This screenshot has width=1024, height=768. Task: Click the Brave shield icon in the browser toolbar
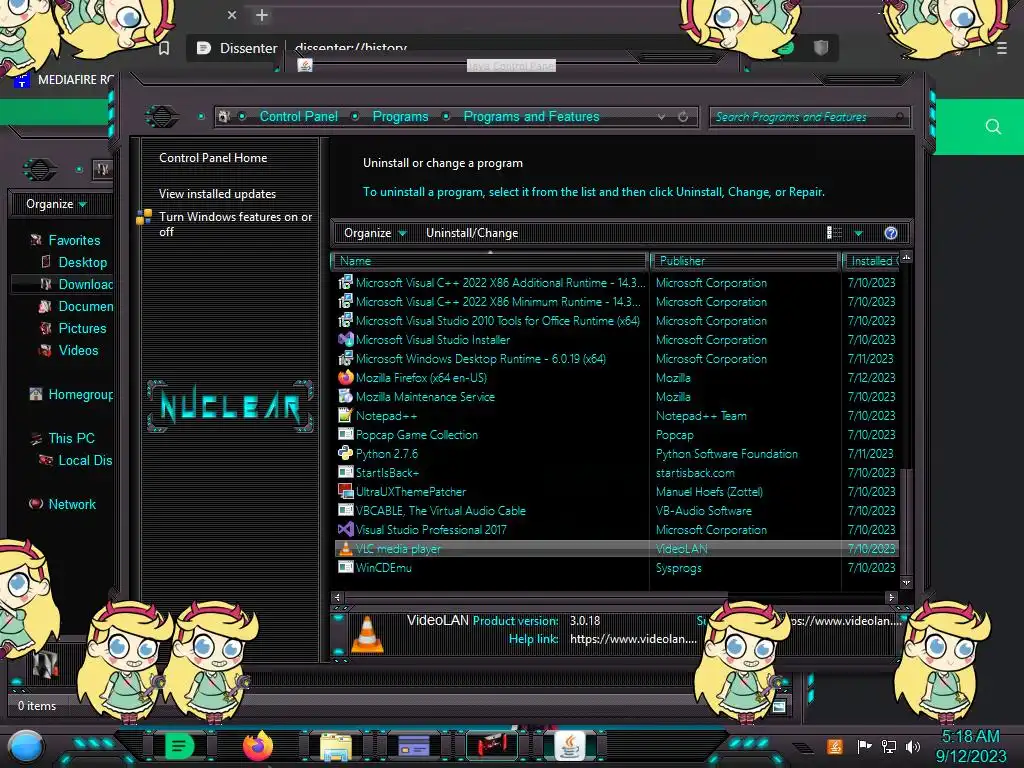pyautogui.click(x=821, y=48)
